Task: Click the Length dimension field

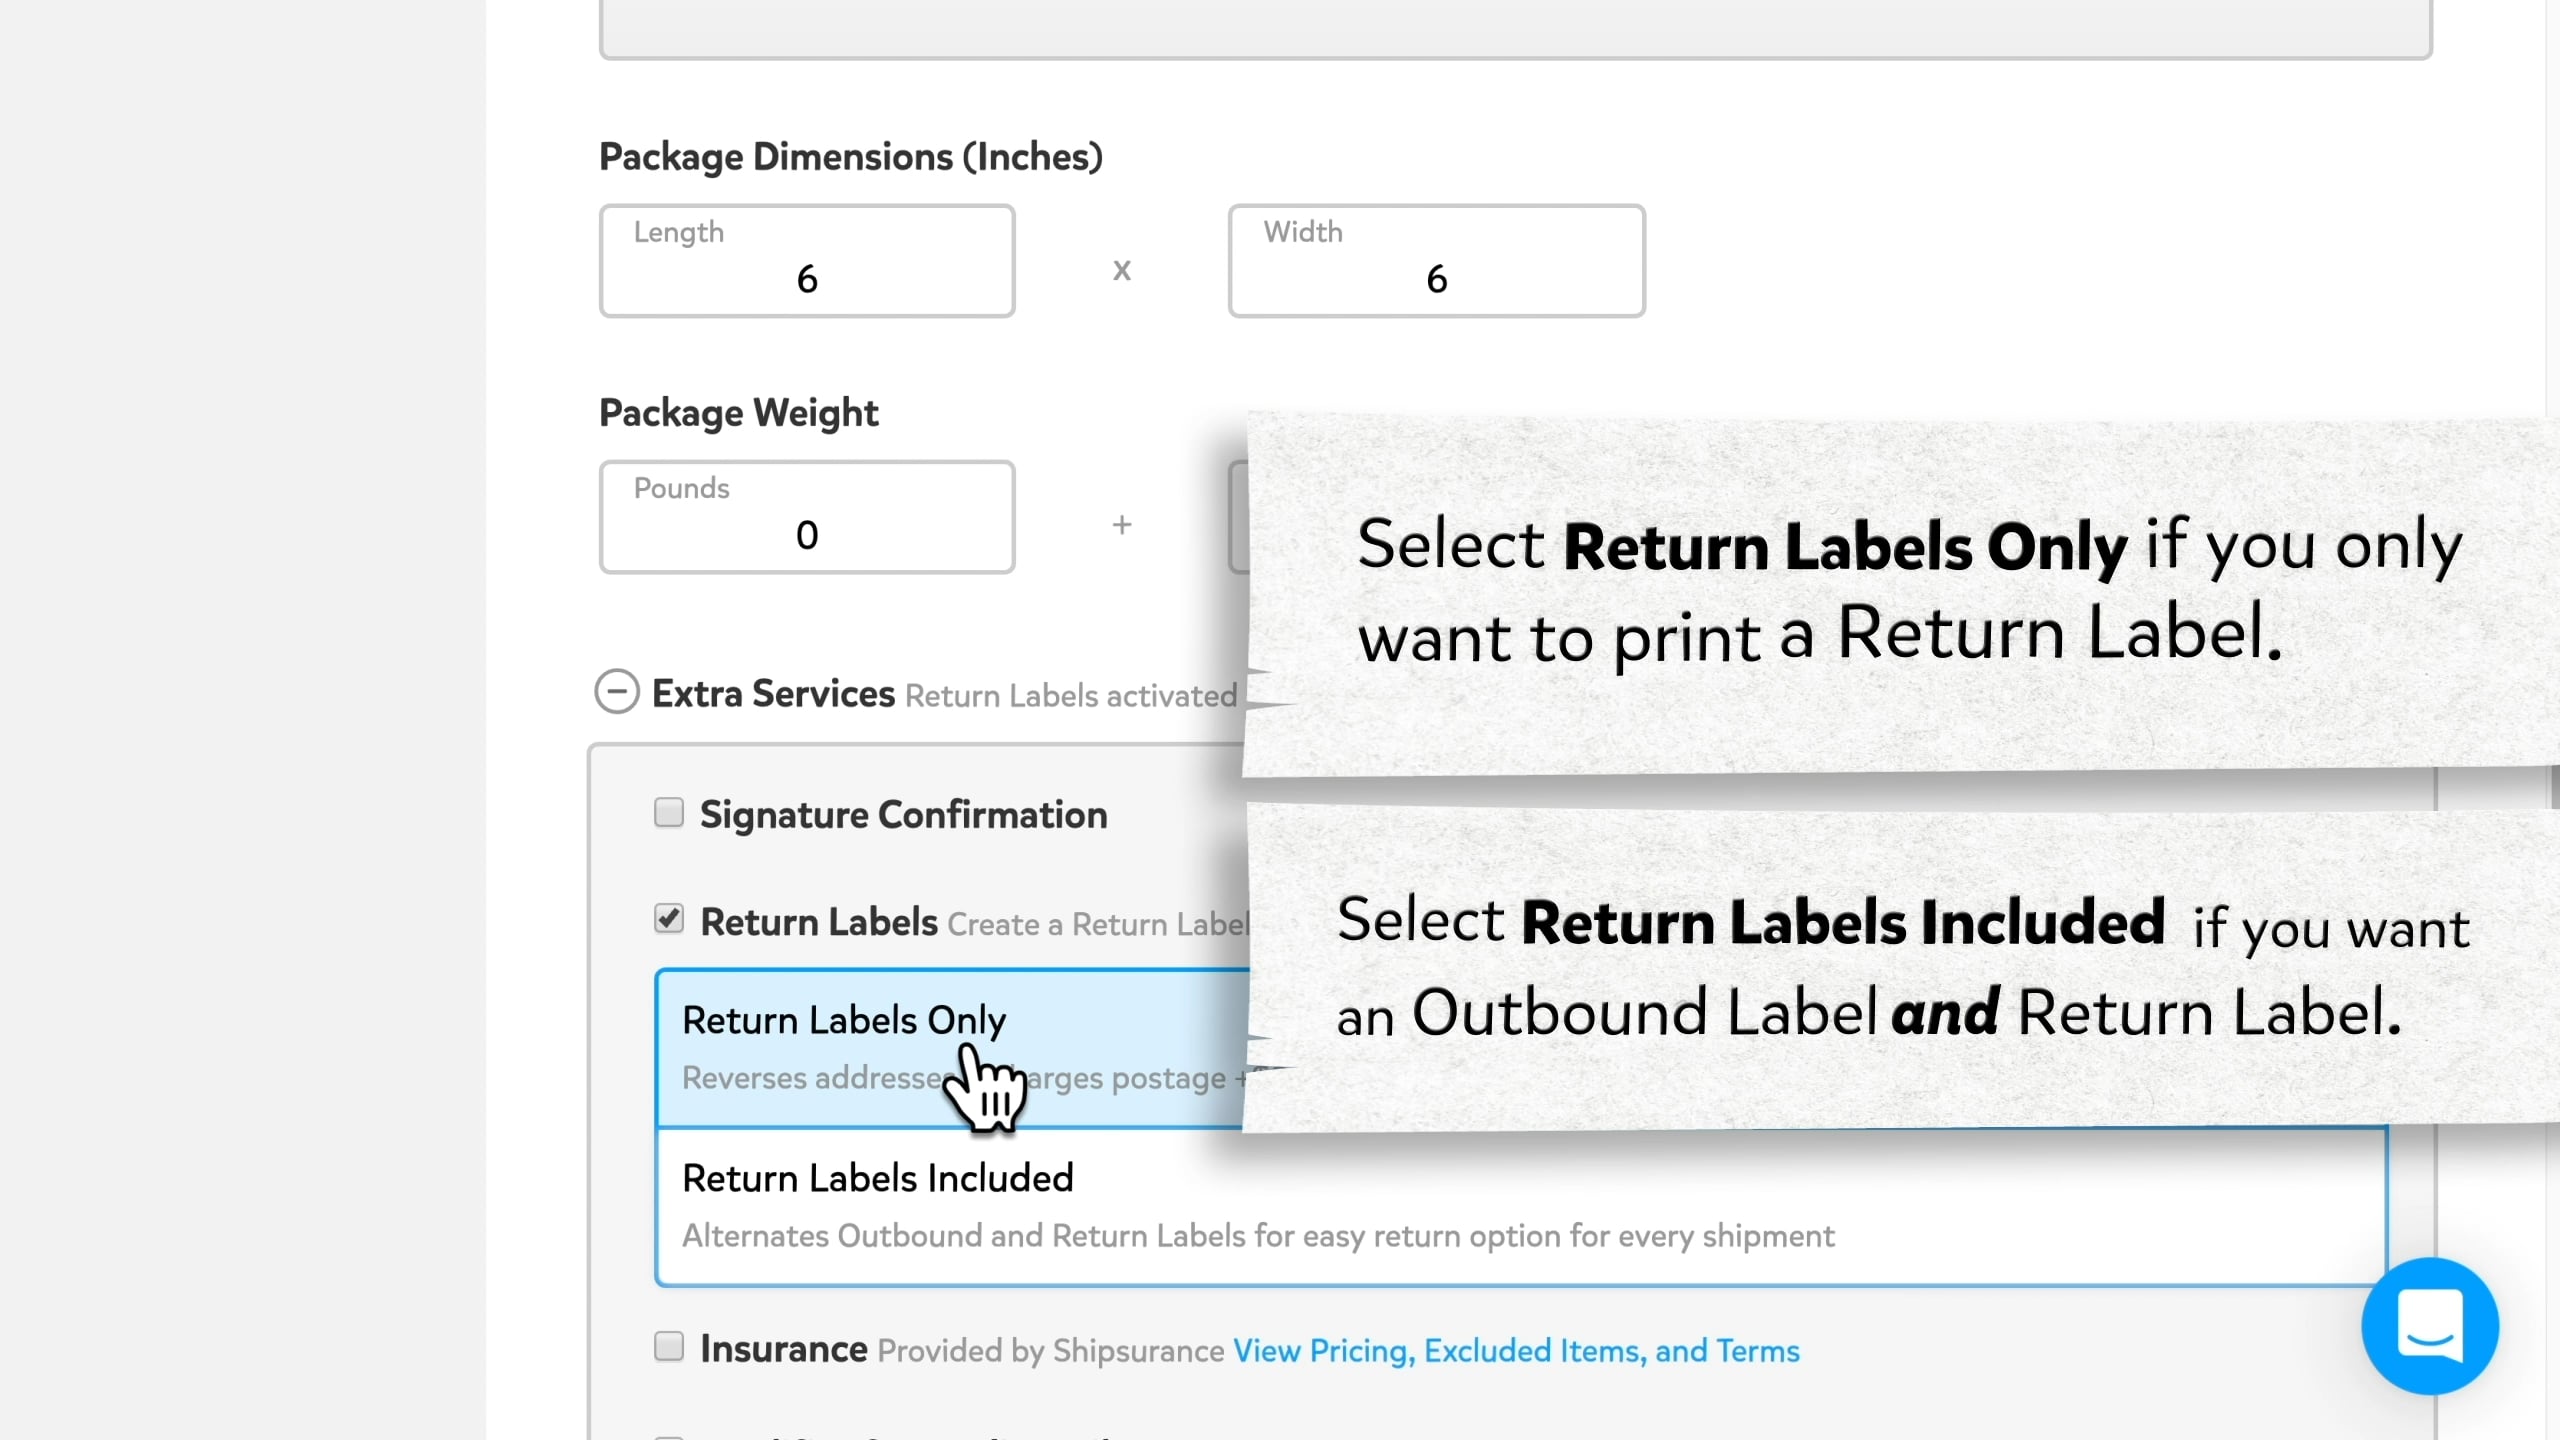Action: click(807, 262)
